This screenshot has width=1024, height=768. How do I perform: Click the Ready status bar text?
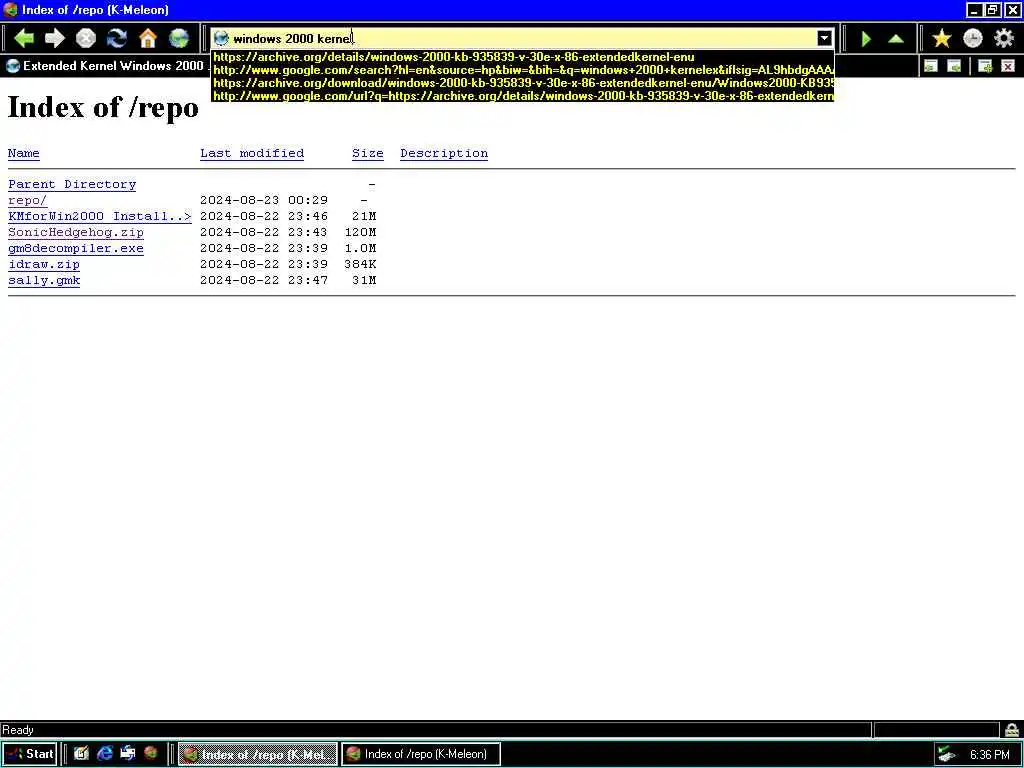[x=18, y=730]
